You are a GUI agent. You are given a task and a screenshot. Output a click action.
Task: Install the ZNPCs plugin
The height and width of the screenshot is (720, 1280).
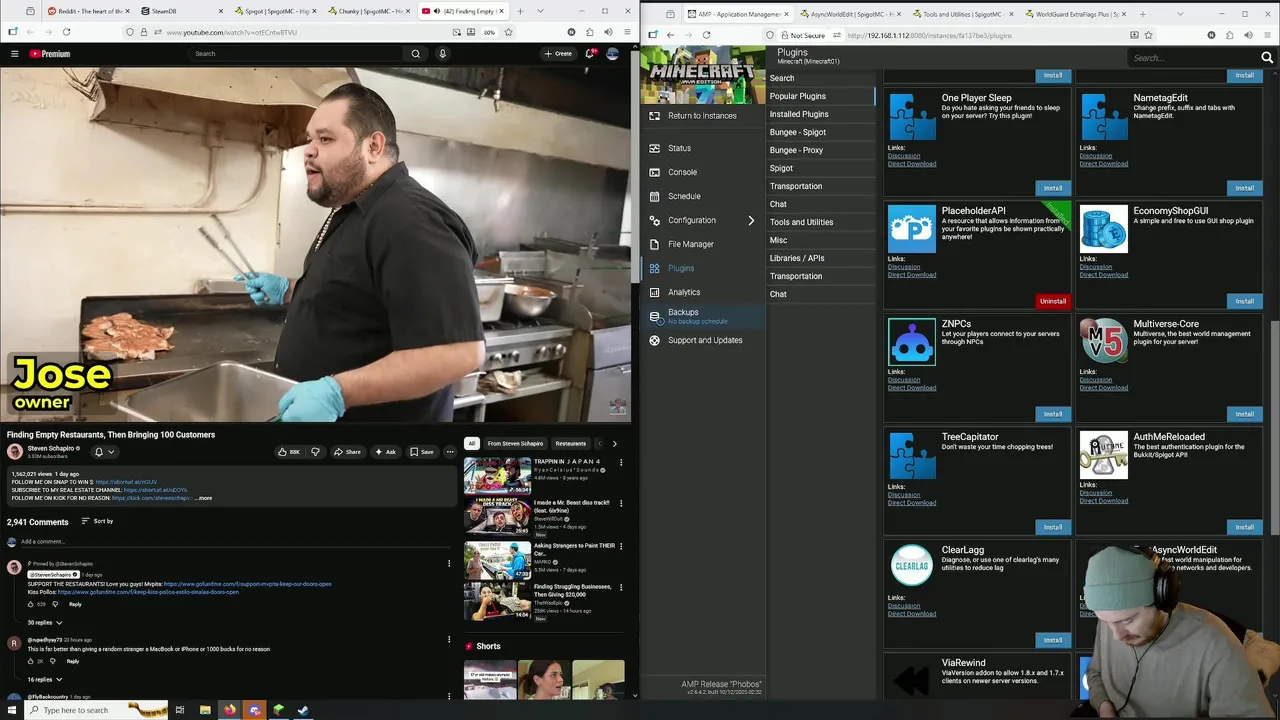click(1053, 414)
